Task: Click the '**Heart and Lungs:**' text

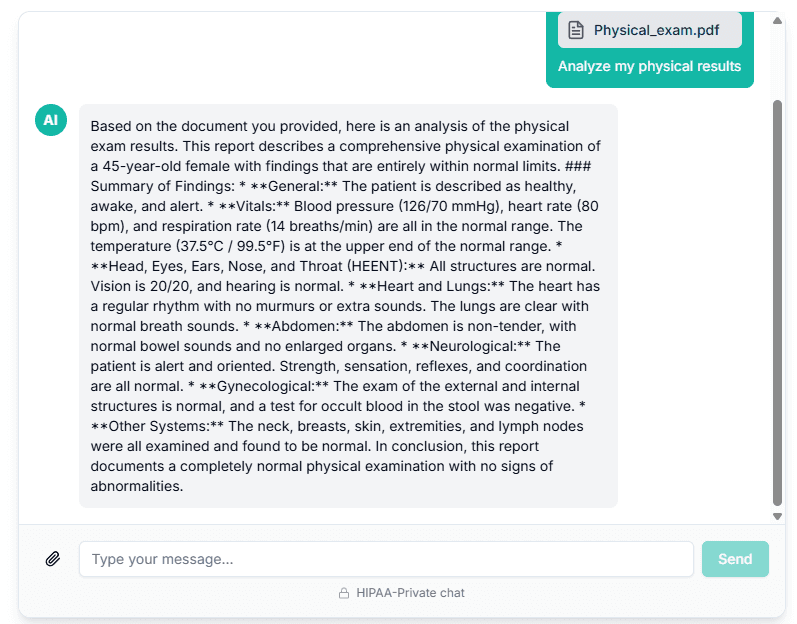Action: pos(432,286)
